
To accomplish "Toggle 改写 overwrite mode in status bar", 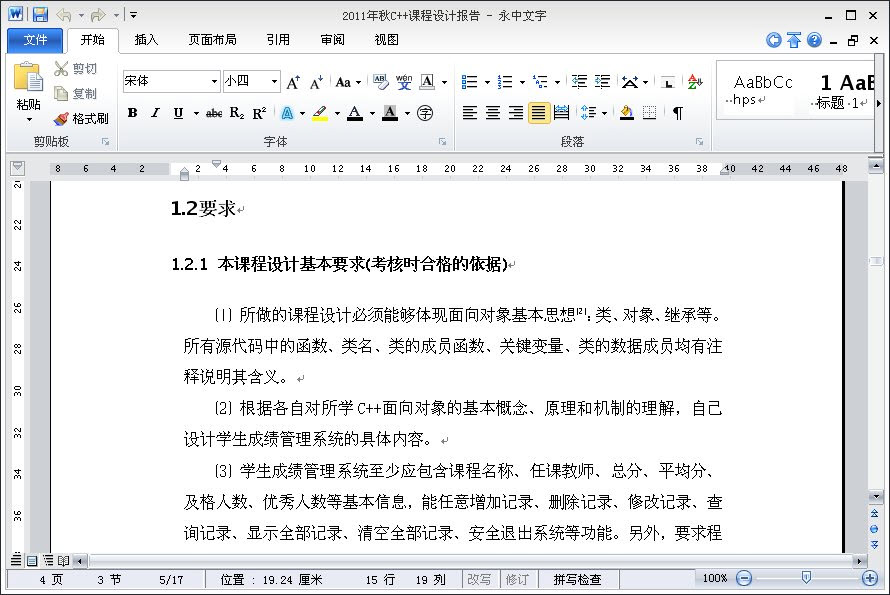I will pos(479,579).
